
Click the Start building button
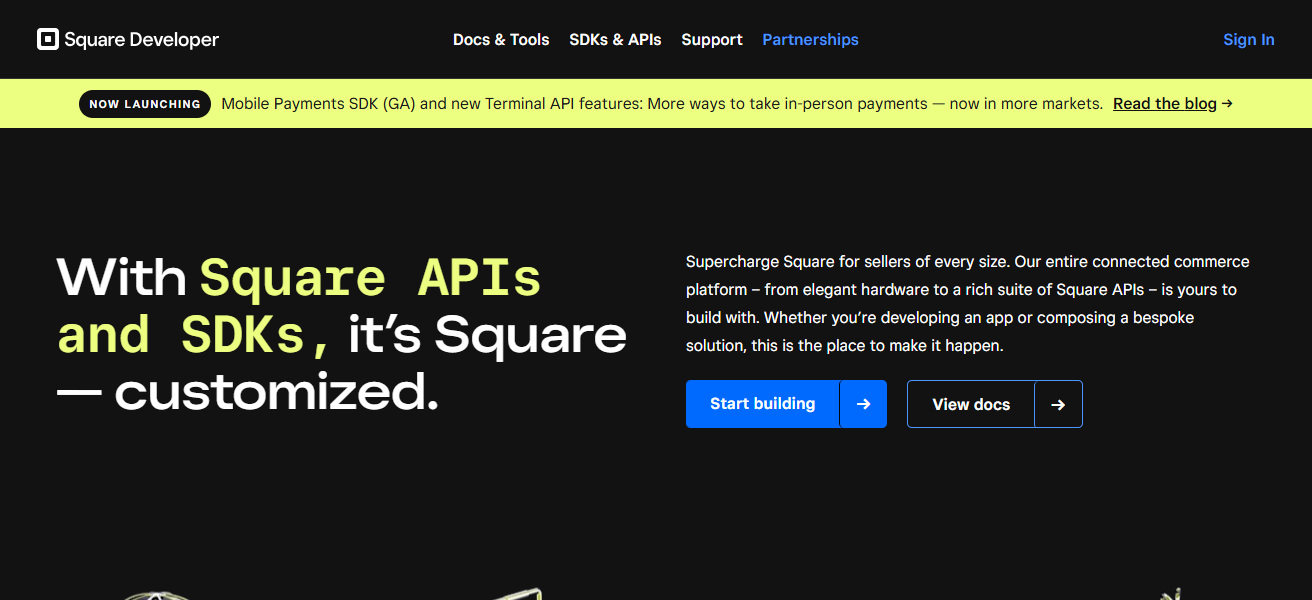pyautogui.click(x=762, y=403)
